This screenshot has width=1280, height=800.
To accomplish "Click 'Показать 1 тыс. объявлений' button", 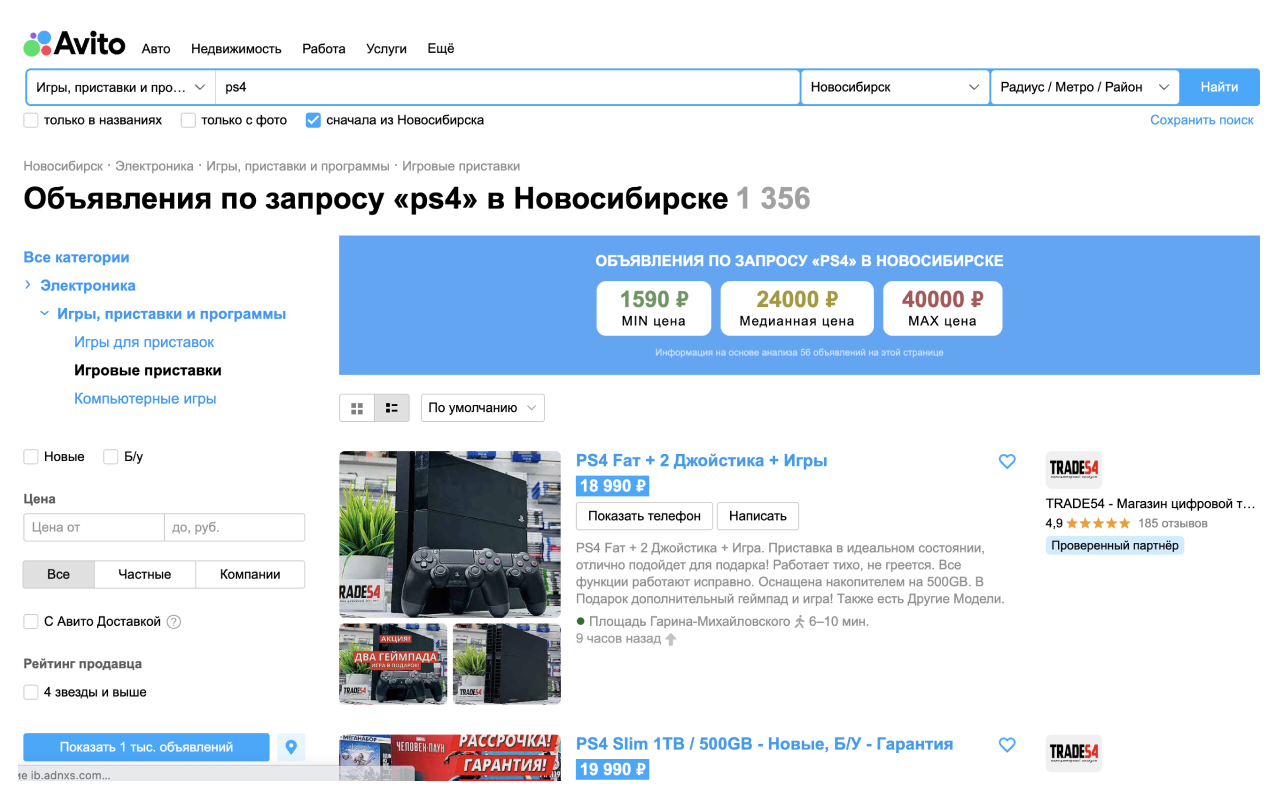I will [x=146, y=747].
